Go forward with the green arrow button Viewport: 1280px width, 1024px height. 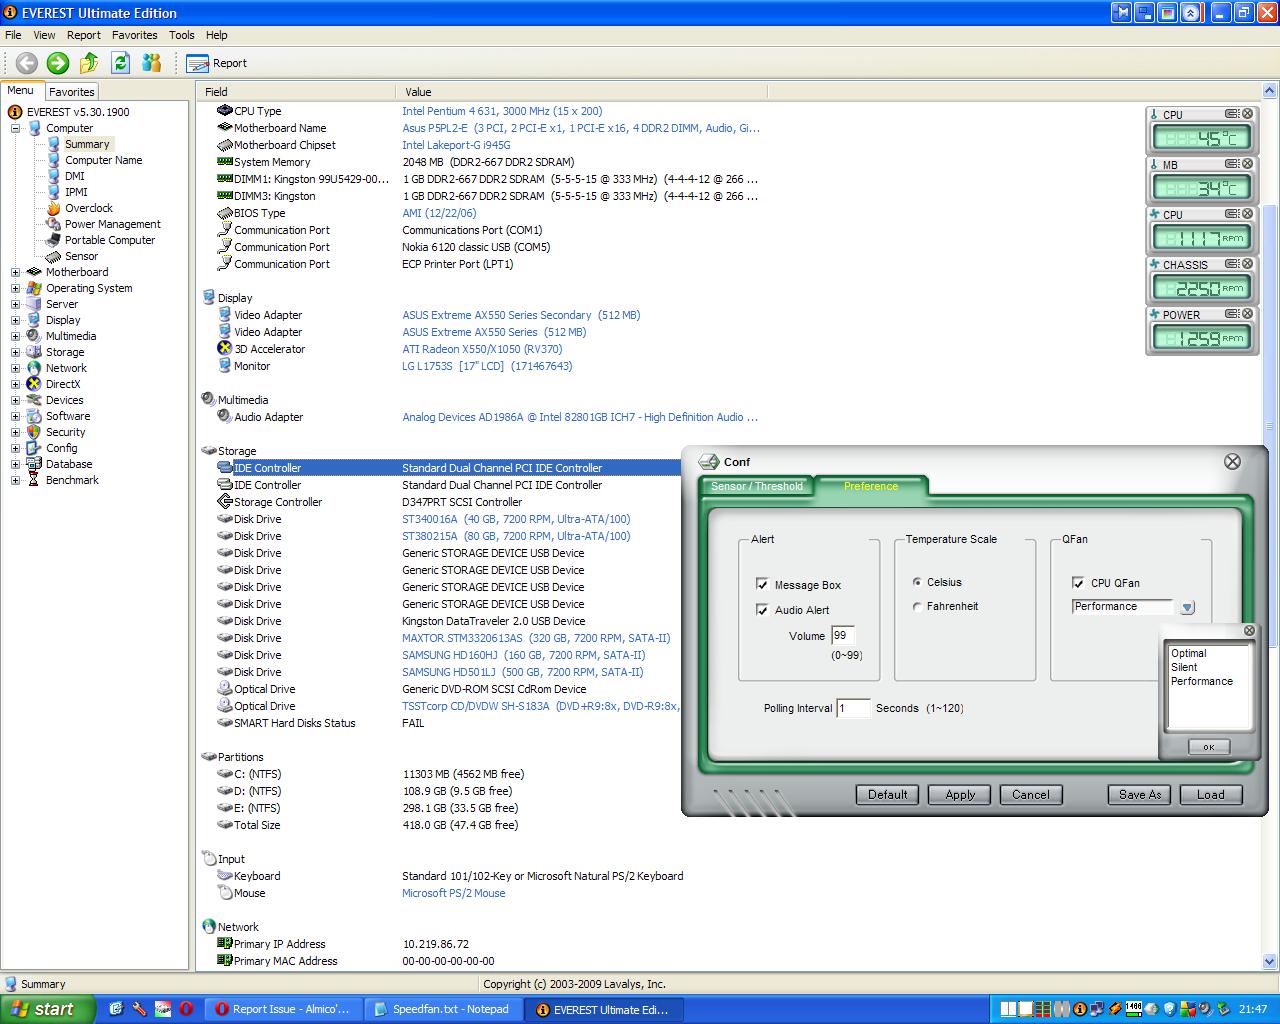pos(58,63)
